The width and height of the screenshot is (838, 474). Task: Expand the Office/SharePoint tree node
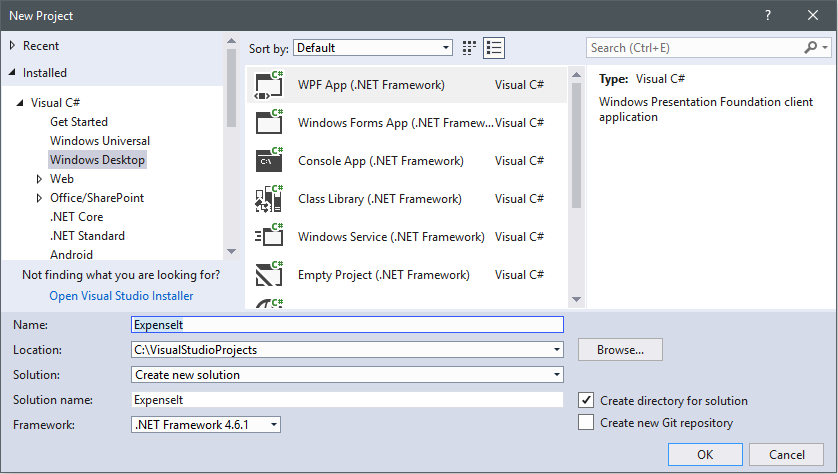click(x=39, y=198)
